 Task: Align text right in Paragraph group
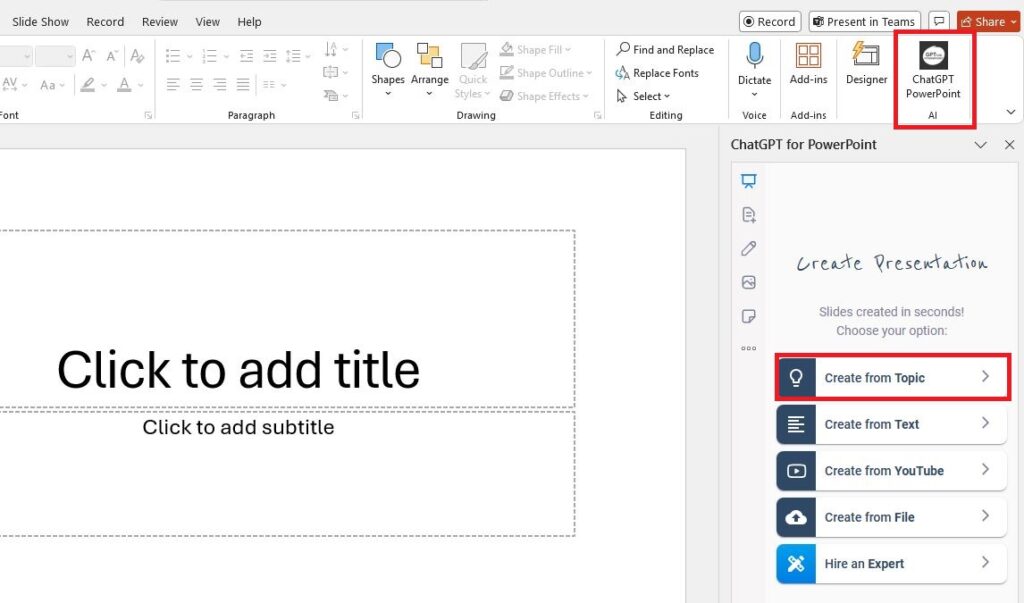(220, 84)
